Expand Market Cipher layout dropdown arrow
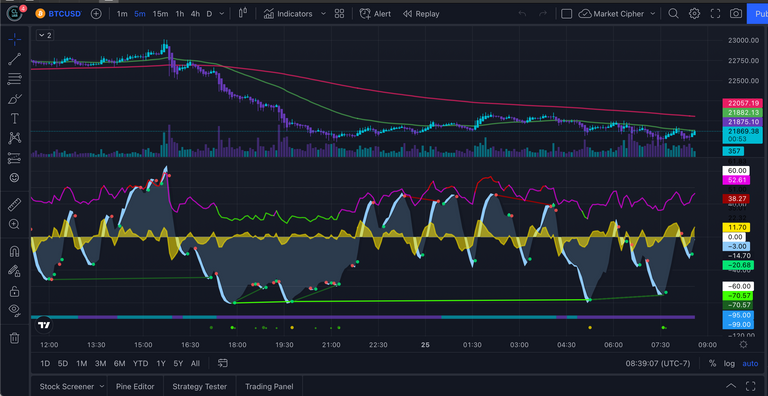This screenshot has width=768, height=396. coord(652,14)
